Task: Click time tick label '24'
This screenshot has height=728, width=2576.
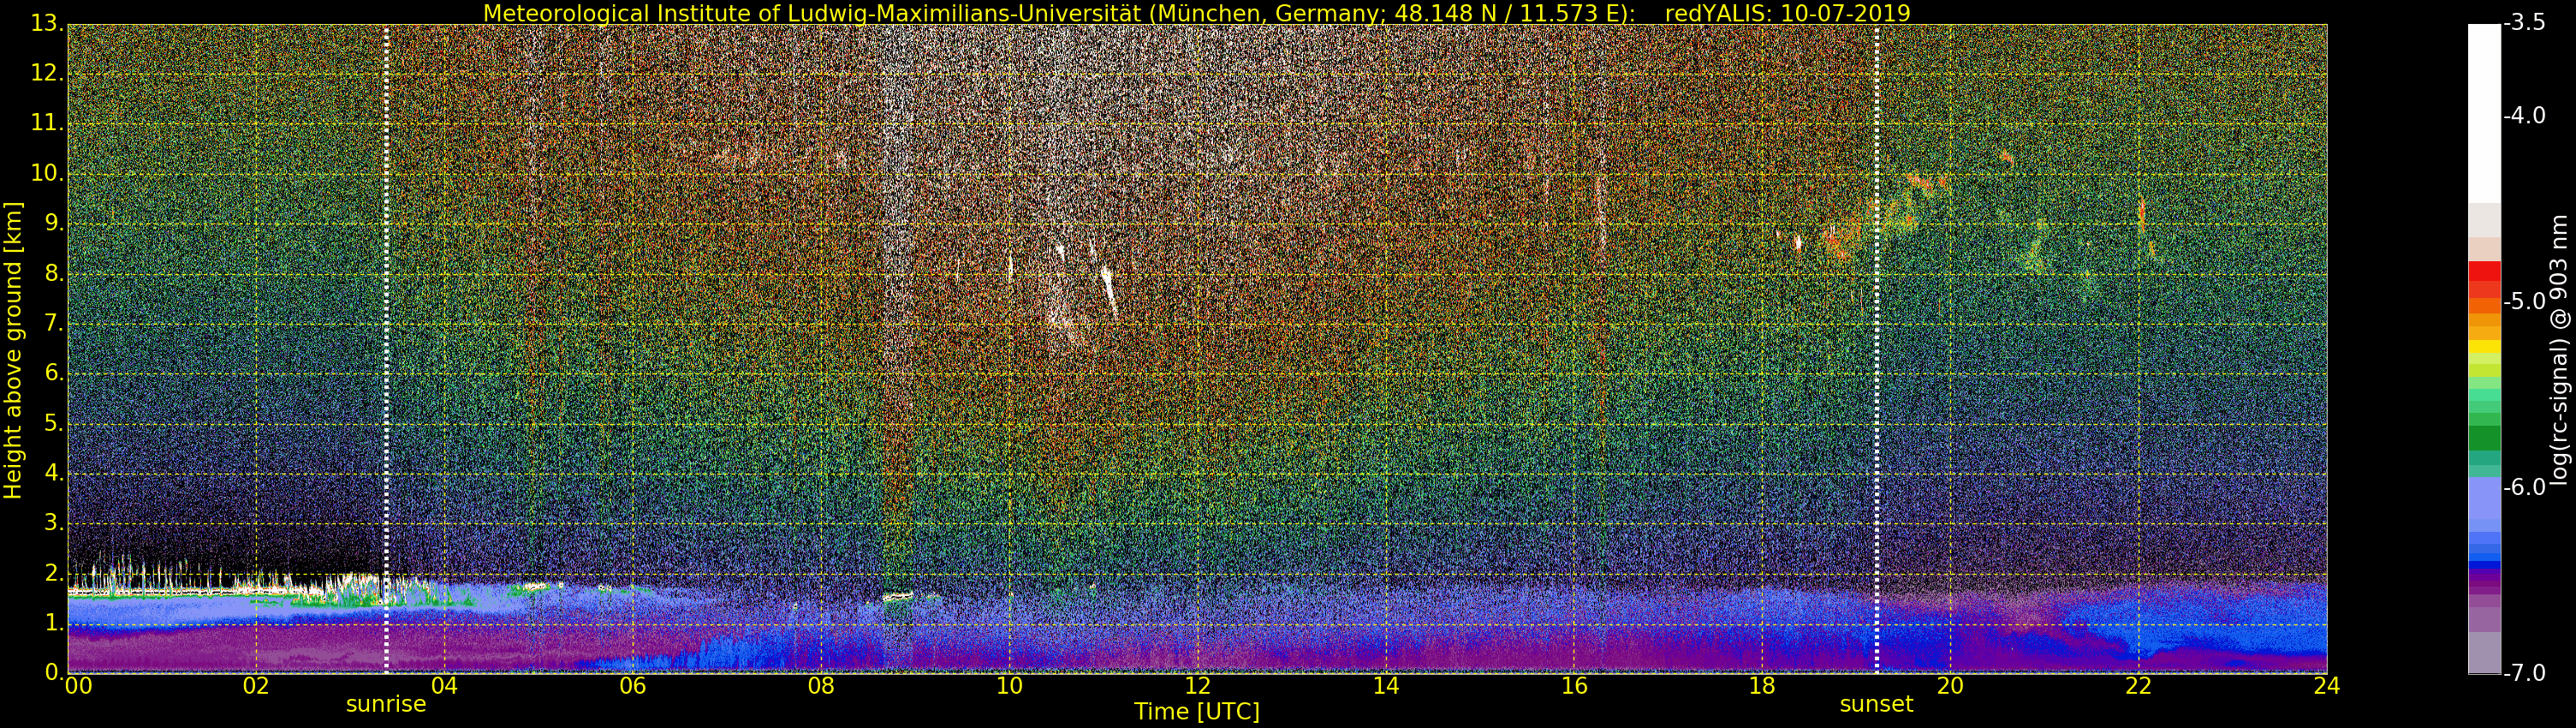Action: [x=2326, y=685]
